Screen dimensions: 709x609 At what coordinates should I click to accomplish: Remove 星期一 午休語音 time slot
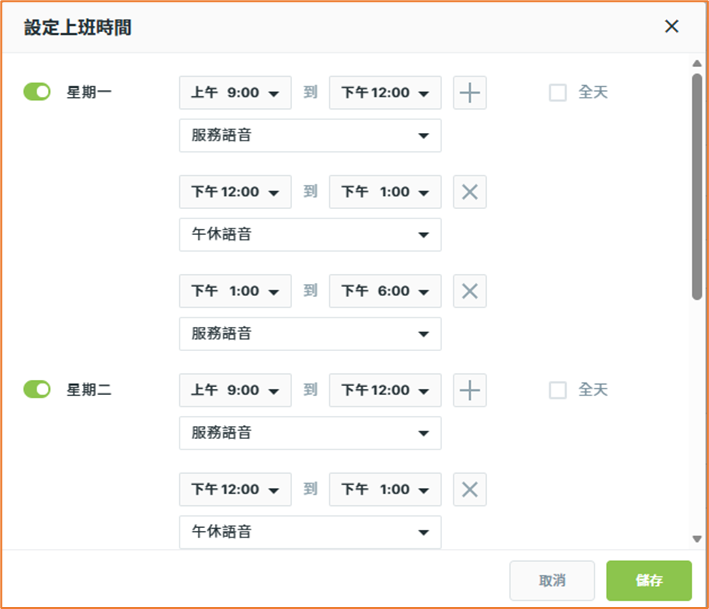[470, 192]
